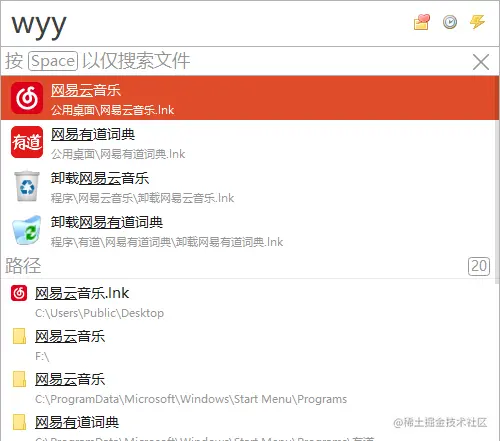Image resolution: width=500 pixels, height=441 pixels.
Task: Click the folder icon for the Start Menu 网易云音乐 entry
Action: tap(19, 379)
